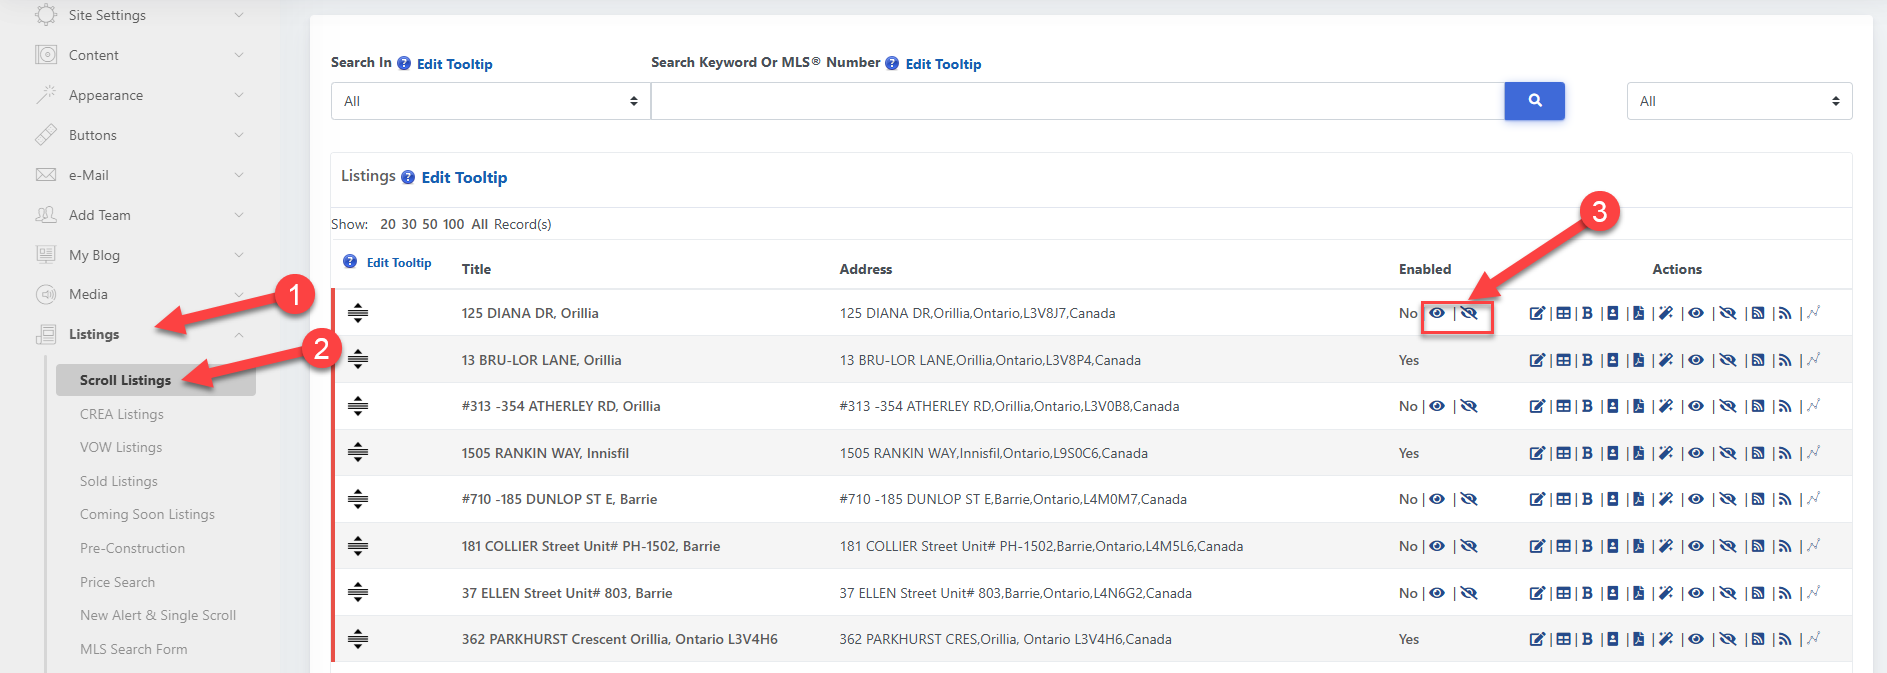The width and height of the screenshot is (1887, 673).
Task: Open the PDF icon for 13 BRU-LOR LANE
Action: coord(1638,360)
